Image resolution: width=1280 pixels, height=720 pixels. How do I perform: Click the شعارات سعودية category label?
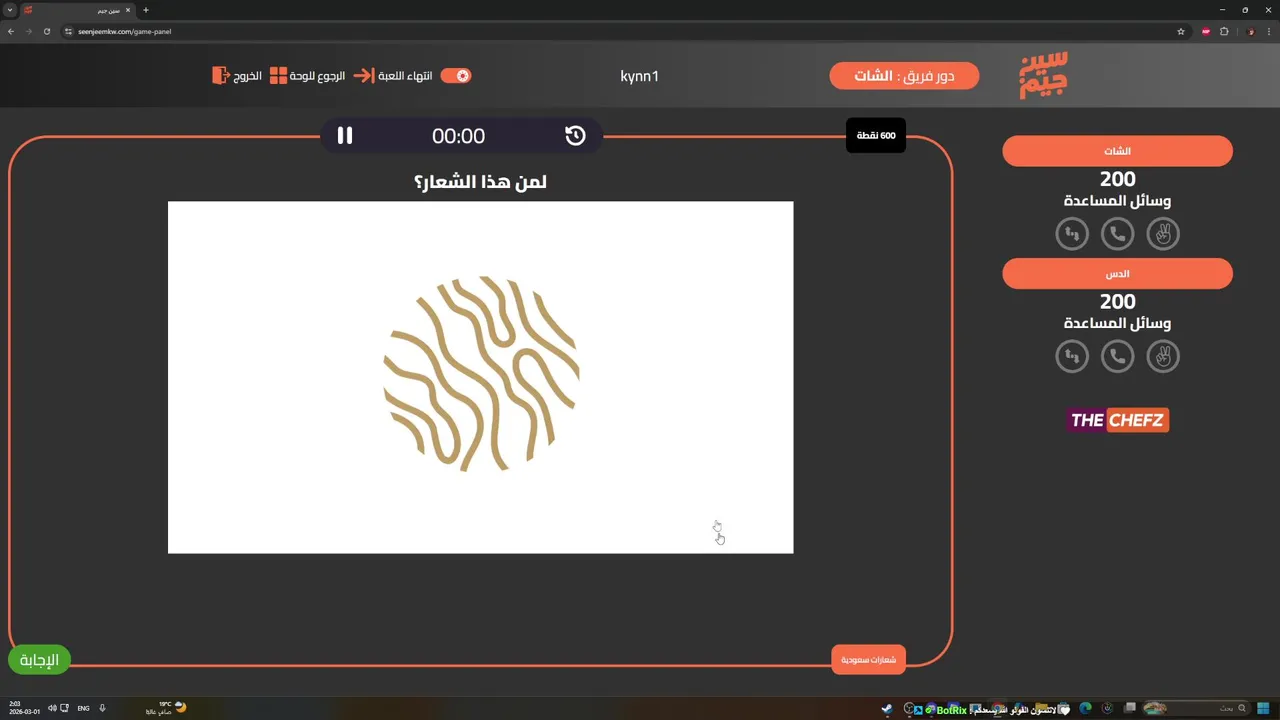[868, 660]
